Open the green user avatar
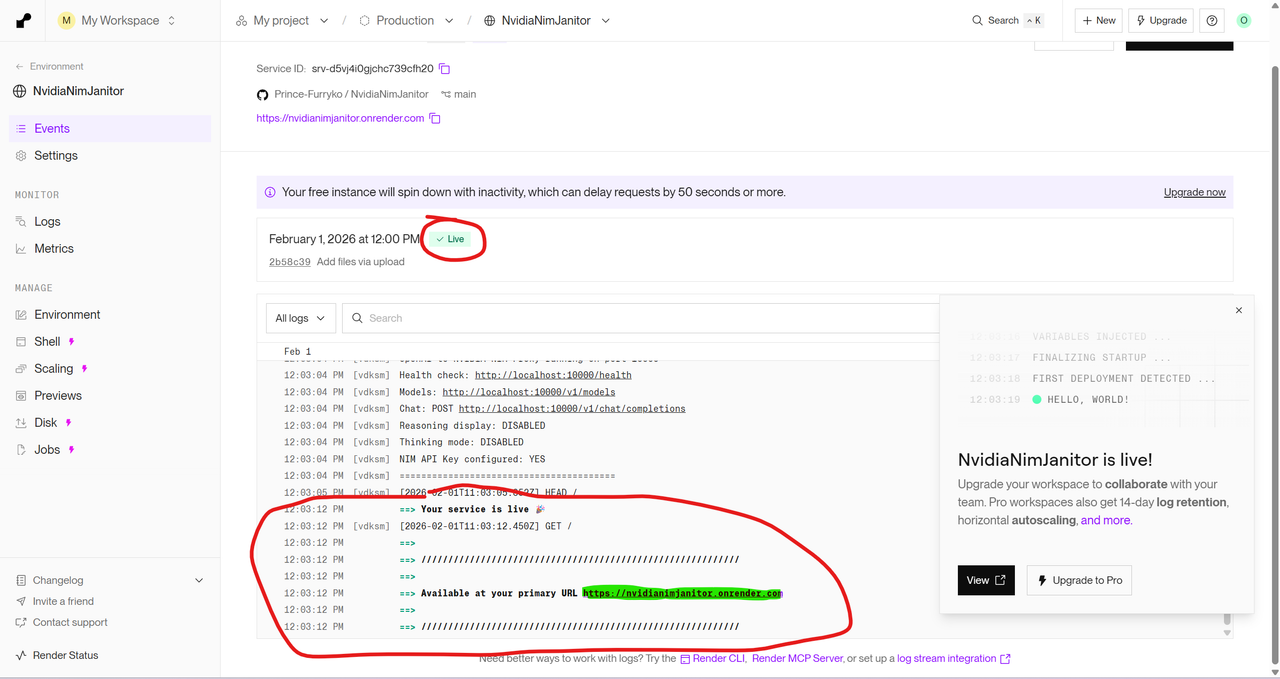The width and height of the screenshot is (1280, 679). 1244,20
